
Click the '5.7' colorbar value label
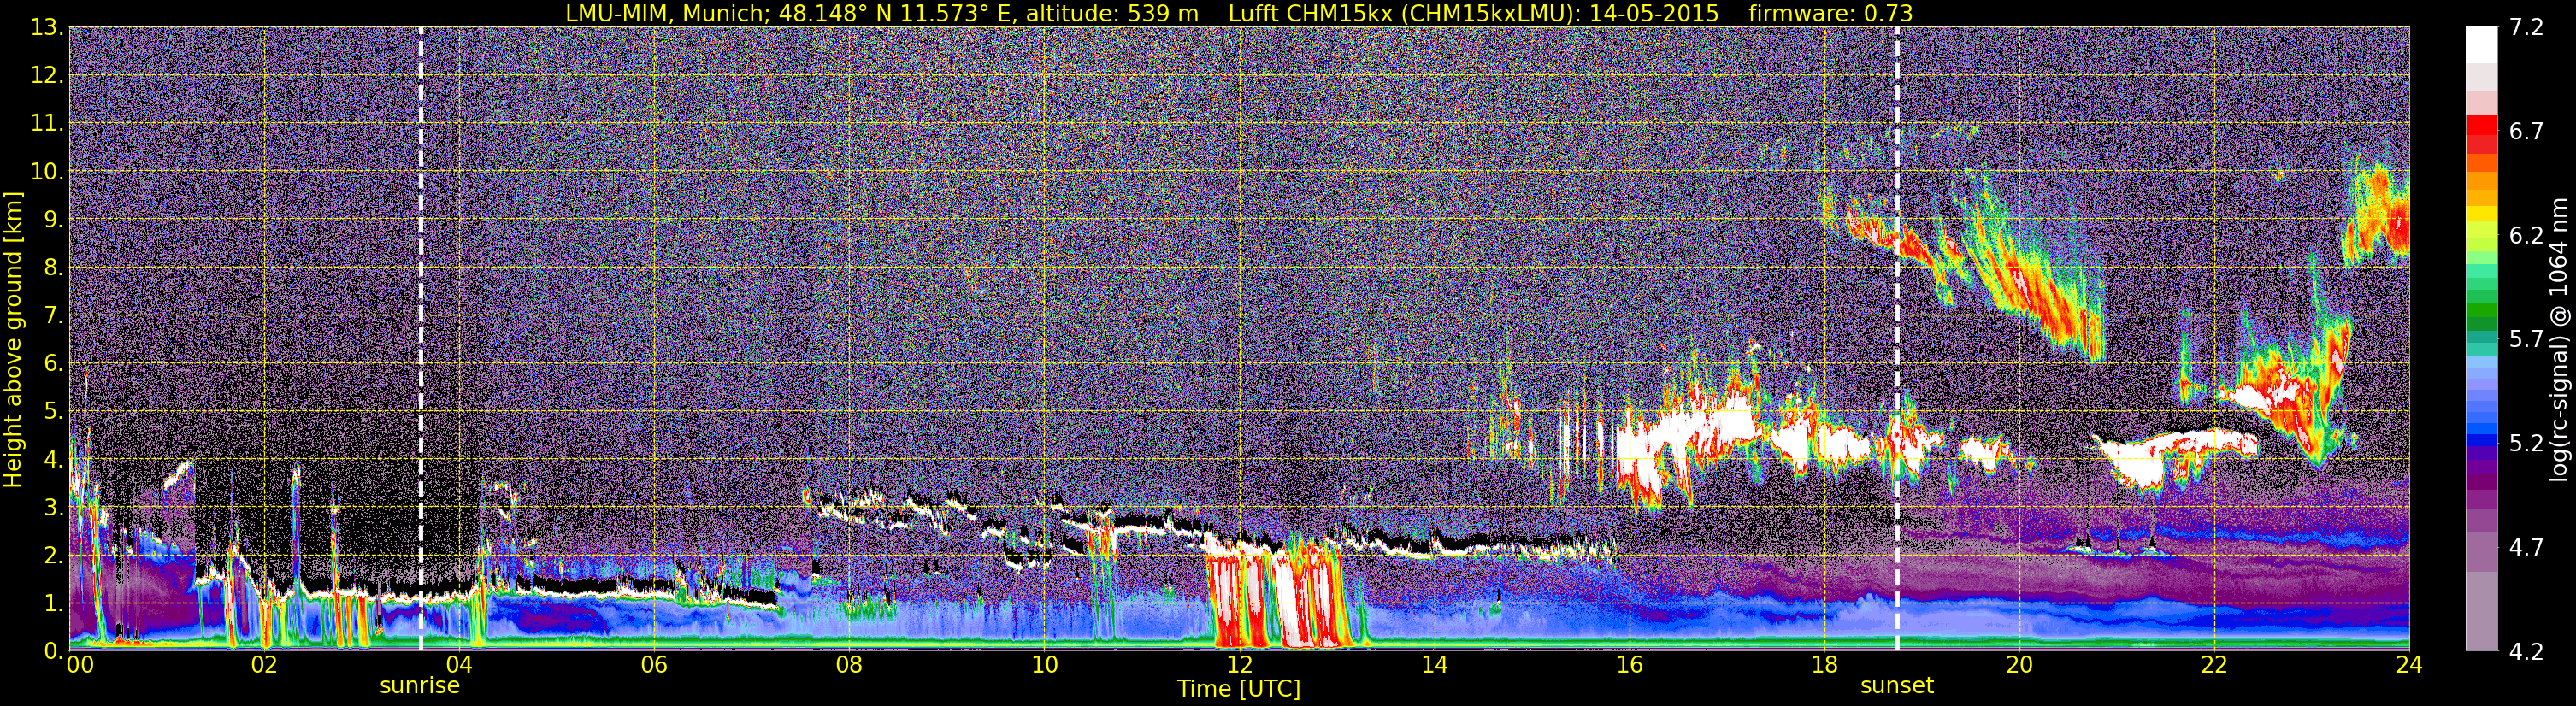pos(2526,339)
